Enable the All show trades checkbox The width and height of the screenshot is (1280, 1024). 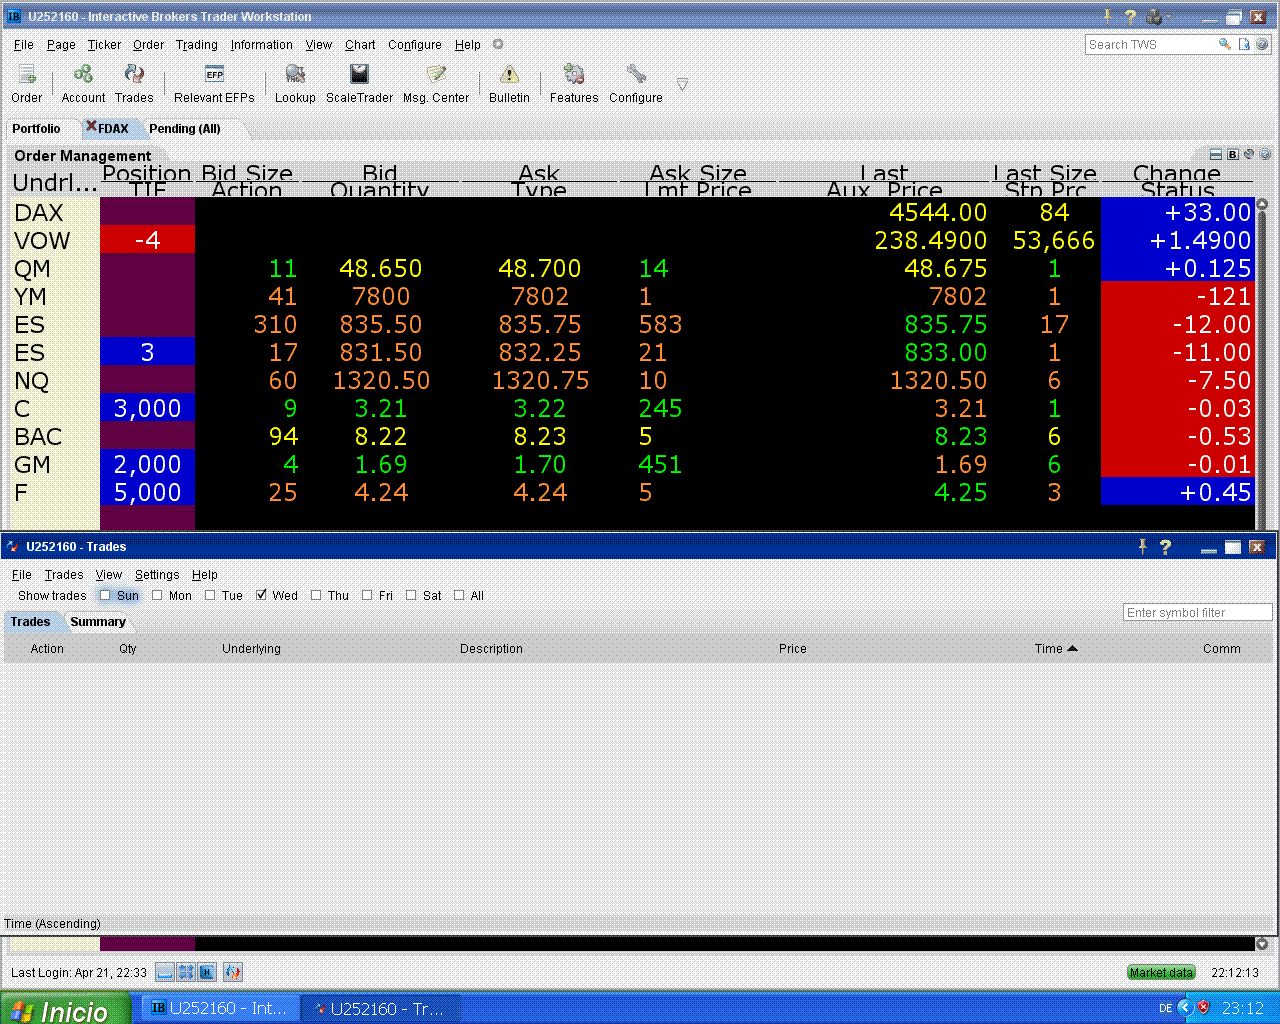click(x=459, y=595)
